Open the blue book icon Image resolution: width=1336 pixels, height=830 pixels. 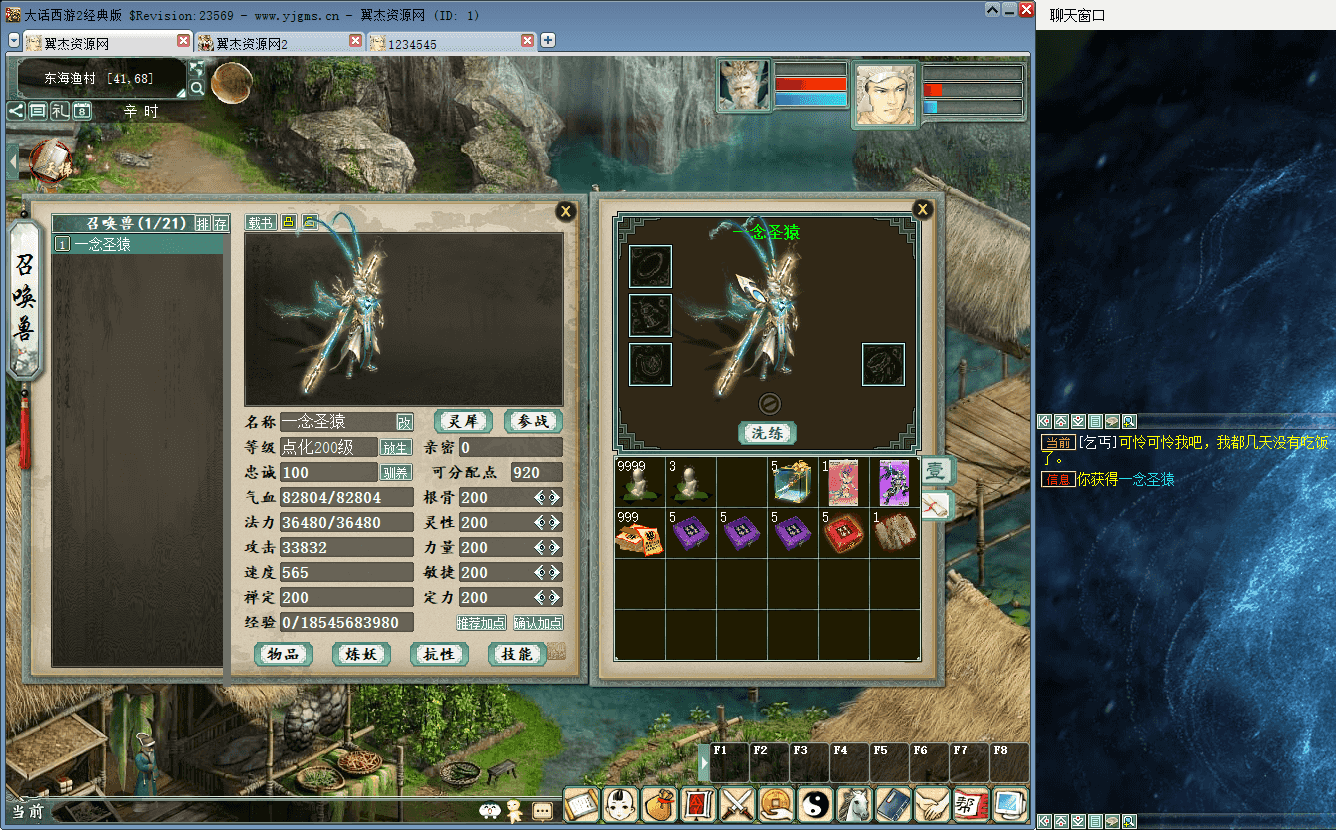pos(893,804)
